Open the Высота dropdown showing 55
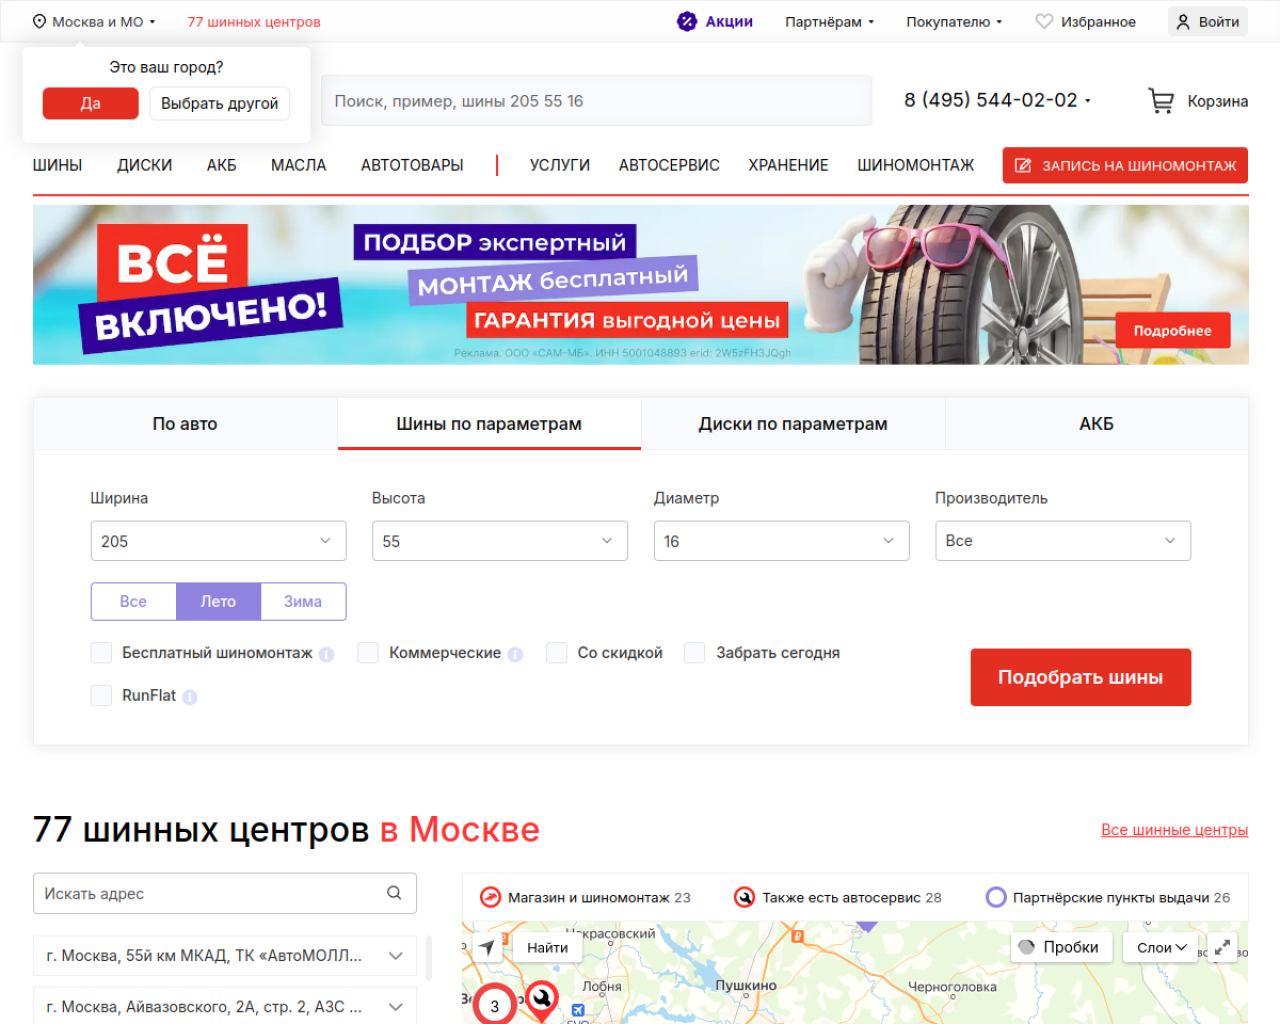 click(500, 541)
